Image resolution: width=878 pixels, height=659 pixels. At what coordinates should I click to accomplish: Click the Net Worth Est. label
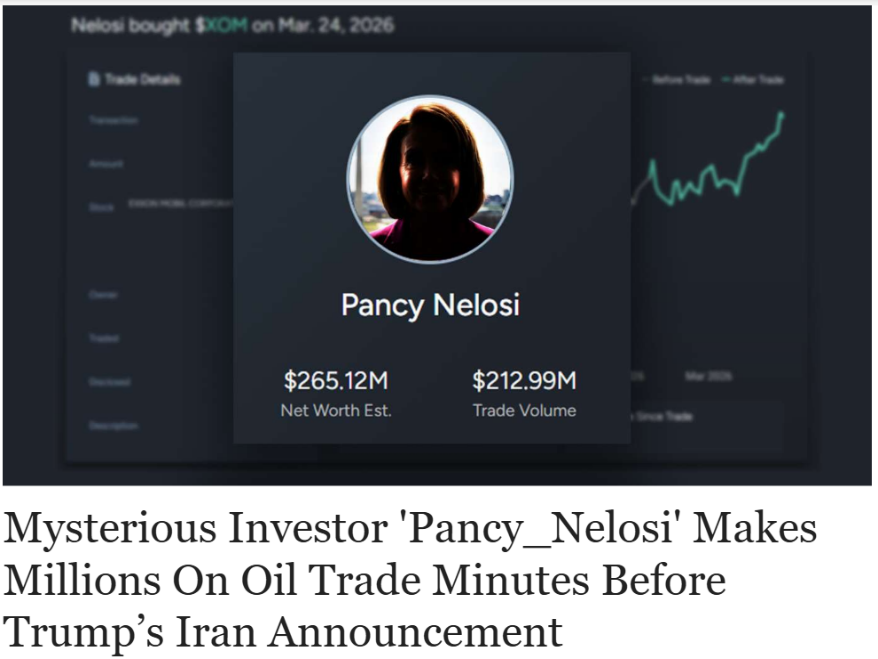coord(335,410)
